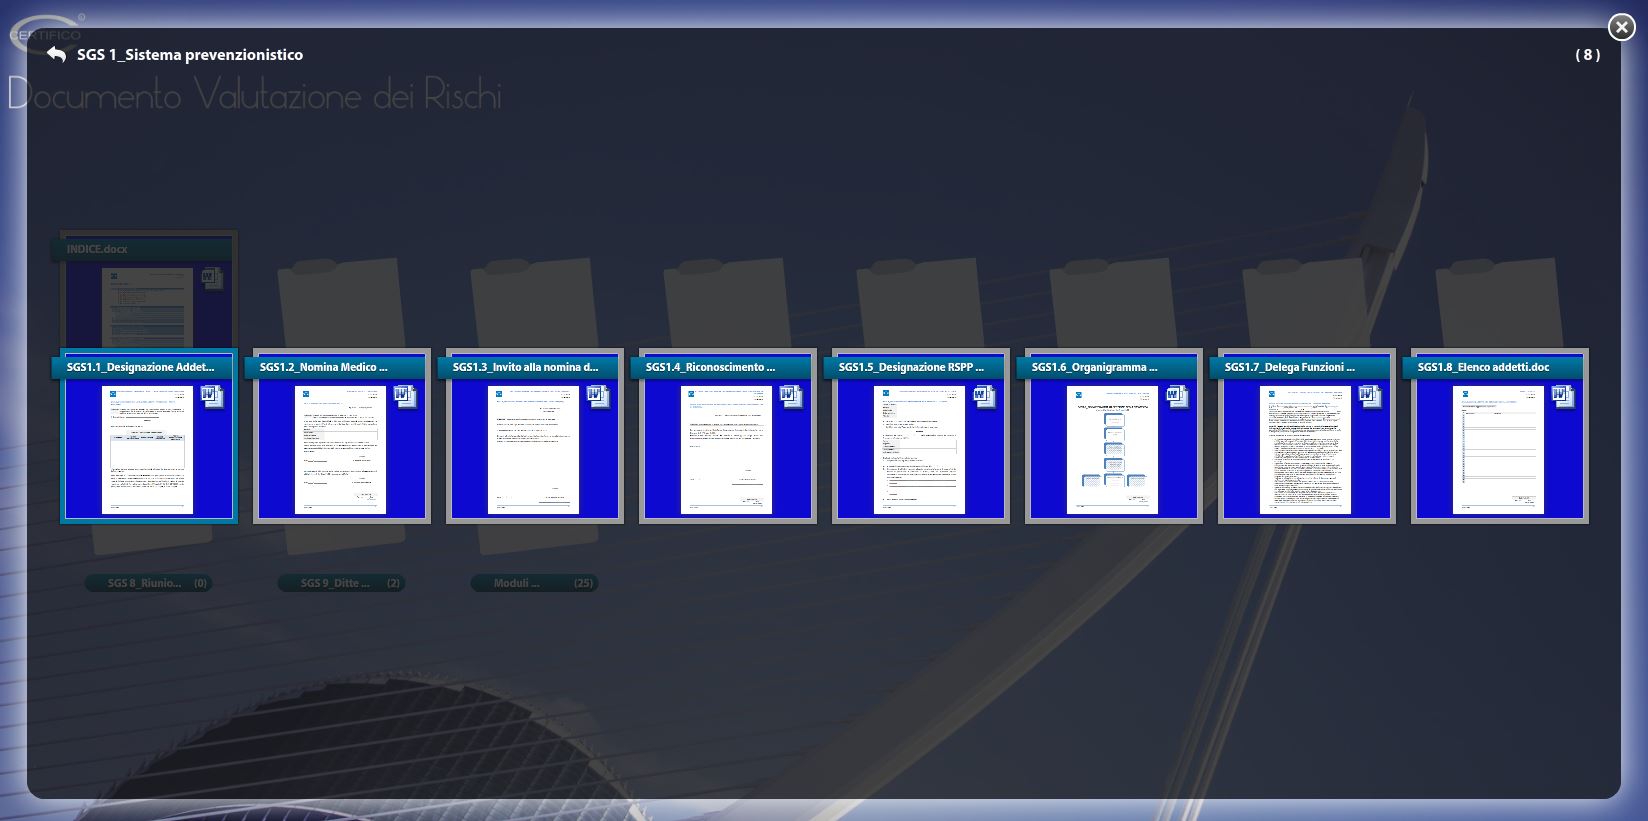Click Word icon on SGS1.5_Designazione RSPP file
1648x821 pixels.
[983, 397]
